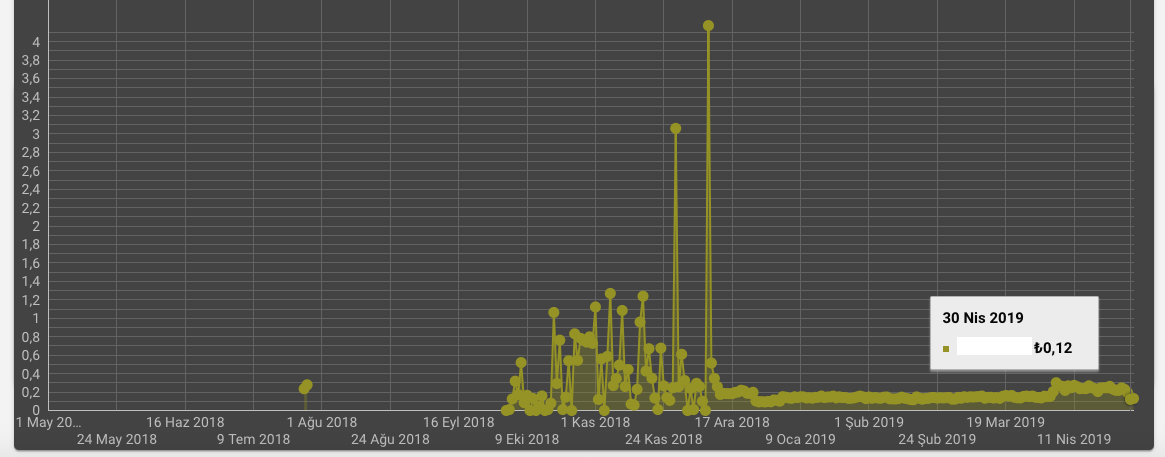
Task: Click the '9 Oca 2019' axis label
Action: tap(800, 439)
